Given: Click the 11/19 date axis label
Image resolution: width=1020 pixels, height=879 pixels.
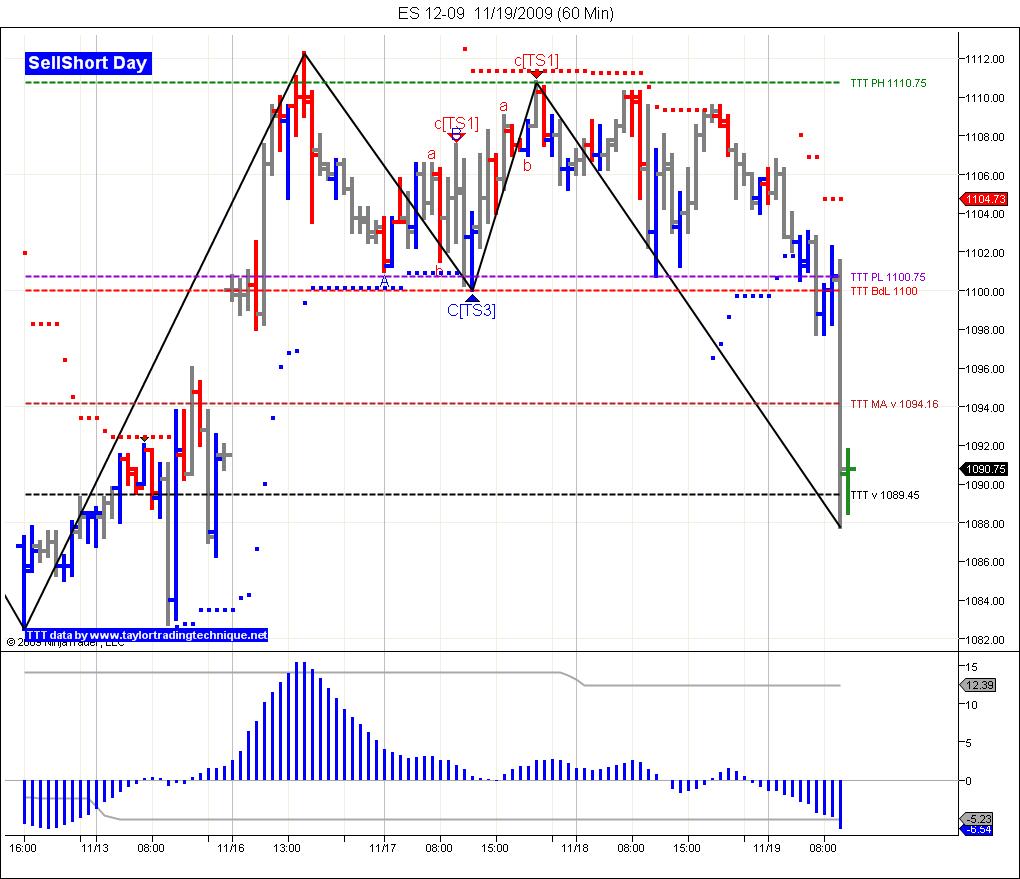Looking at the screenshot, I should [767, 848].
